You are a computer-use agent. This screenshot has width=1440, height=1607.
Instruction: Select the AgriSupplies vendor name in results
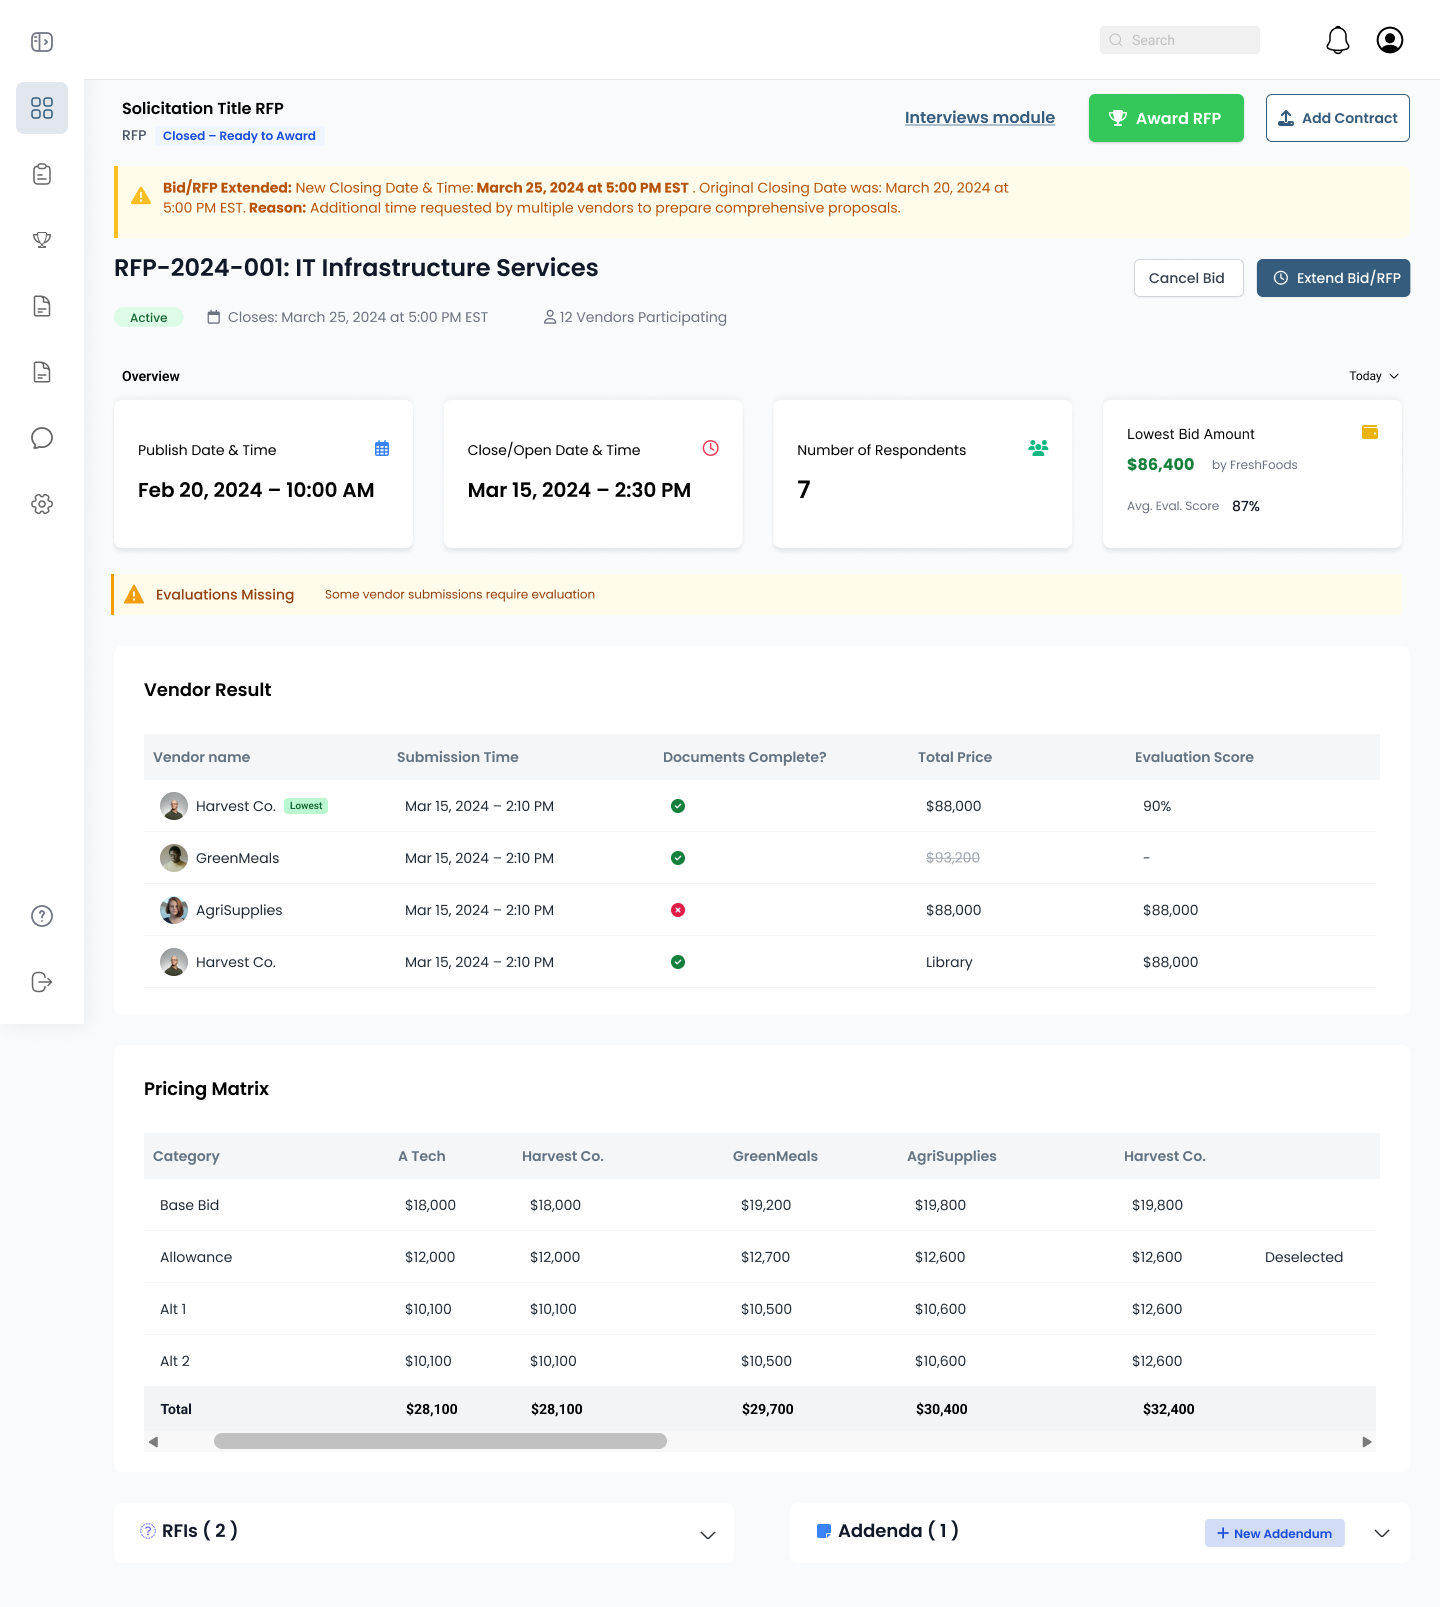click(239, 910)
